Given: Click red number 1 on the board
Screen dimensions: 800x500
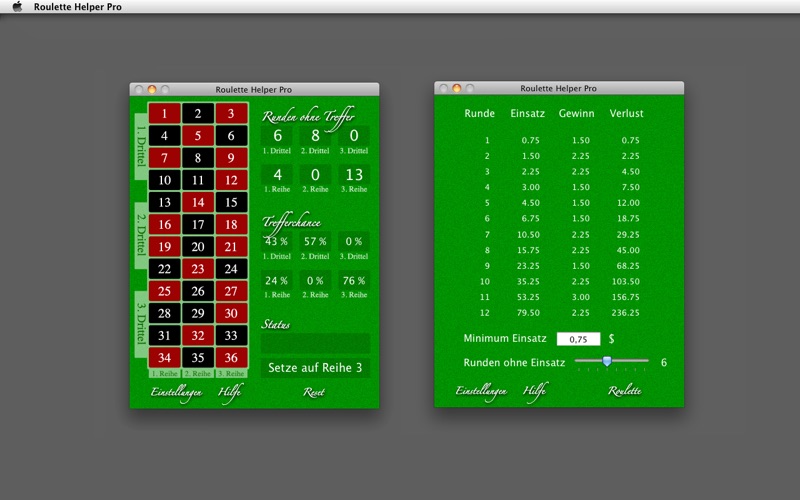Looking at the screenshot, I should 164,114.
